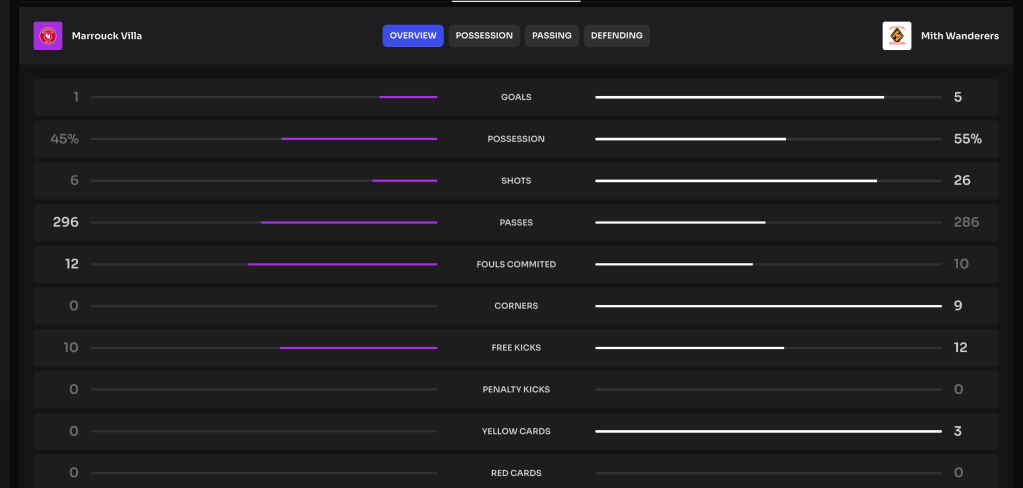Click the Marrouck Villa team crest

(x=48, y=36)
